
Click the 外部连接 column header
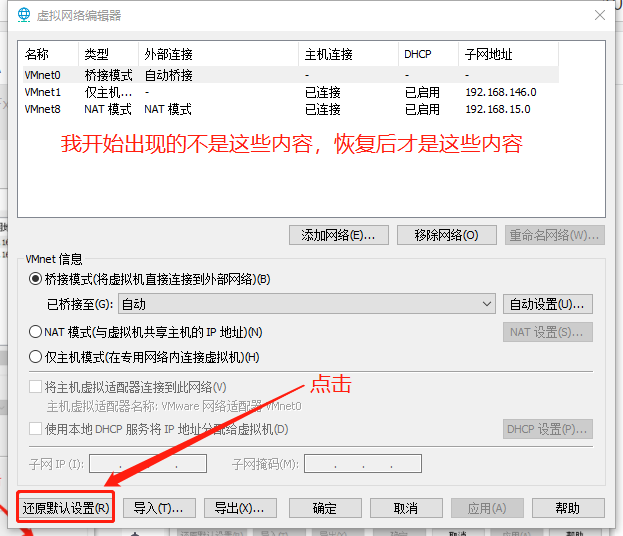tap(219, 54)
